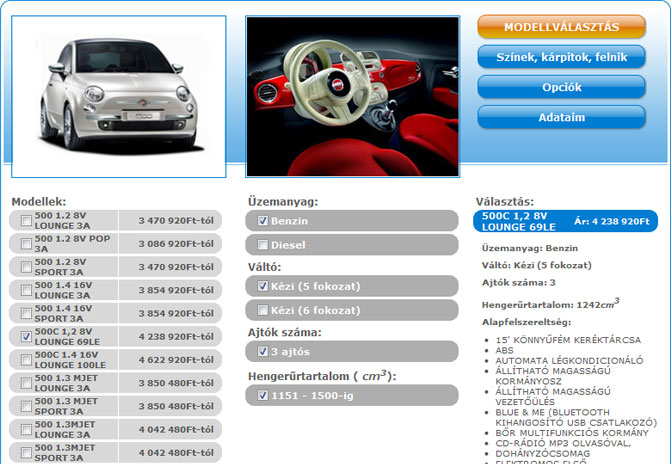Check the 500 1.3MJET LOUNGE 3A model
The height and width of the screenshot is (464, 671).
(27, 429)
